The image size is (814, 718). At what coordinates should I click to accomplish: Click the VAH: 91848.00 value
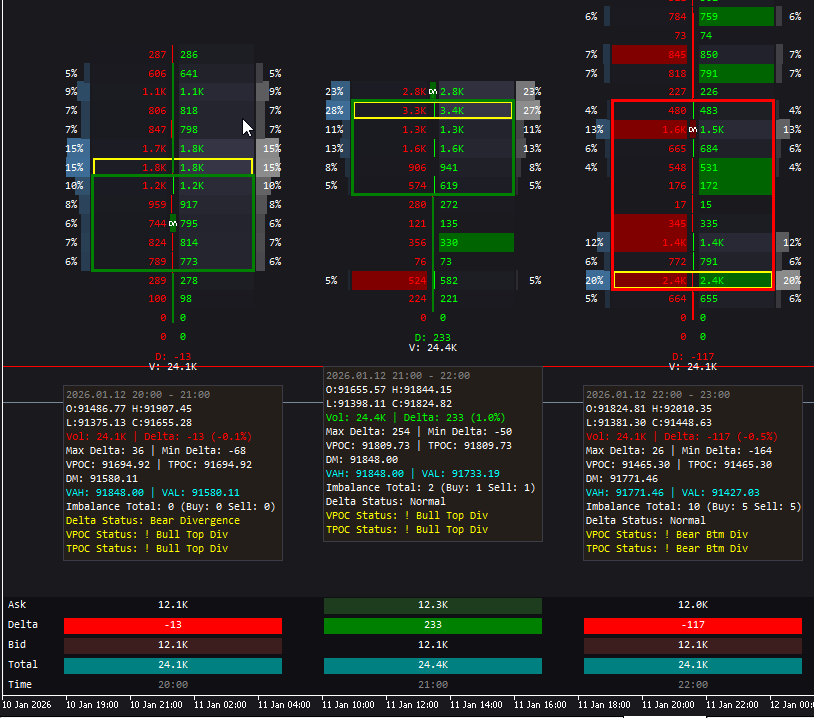coord(107,492)
